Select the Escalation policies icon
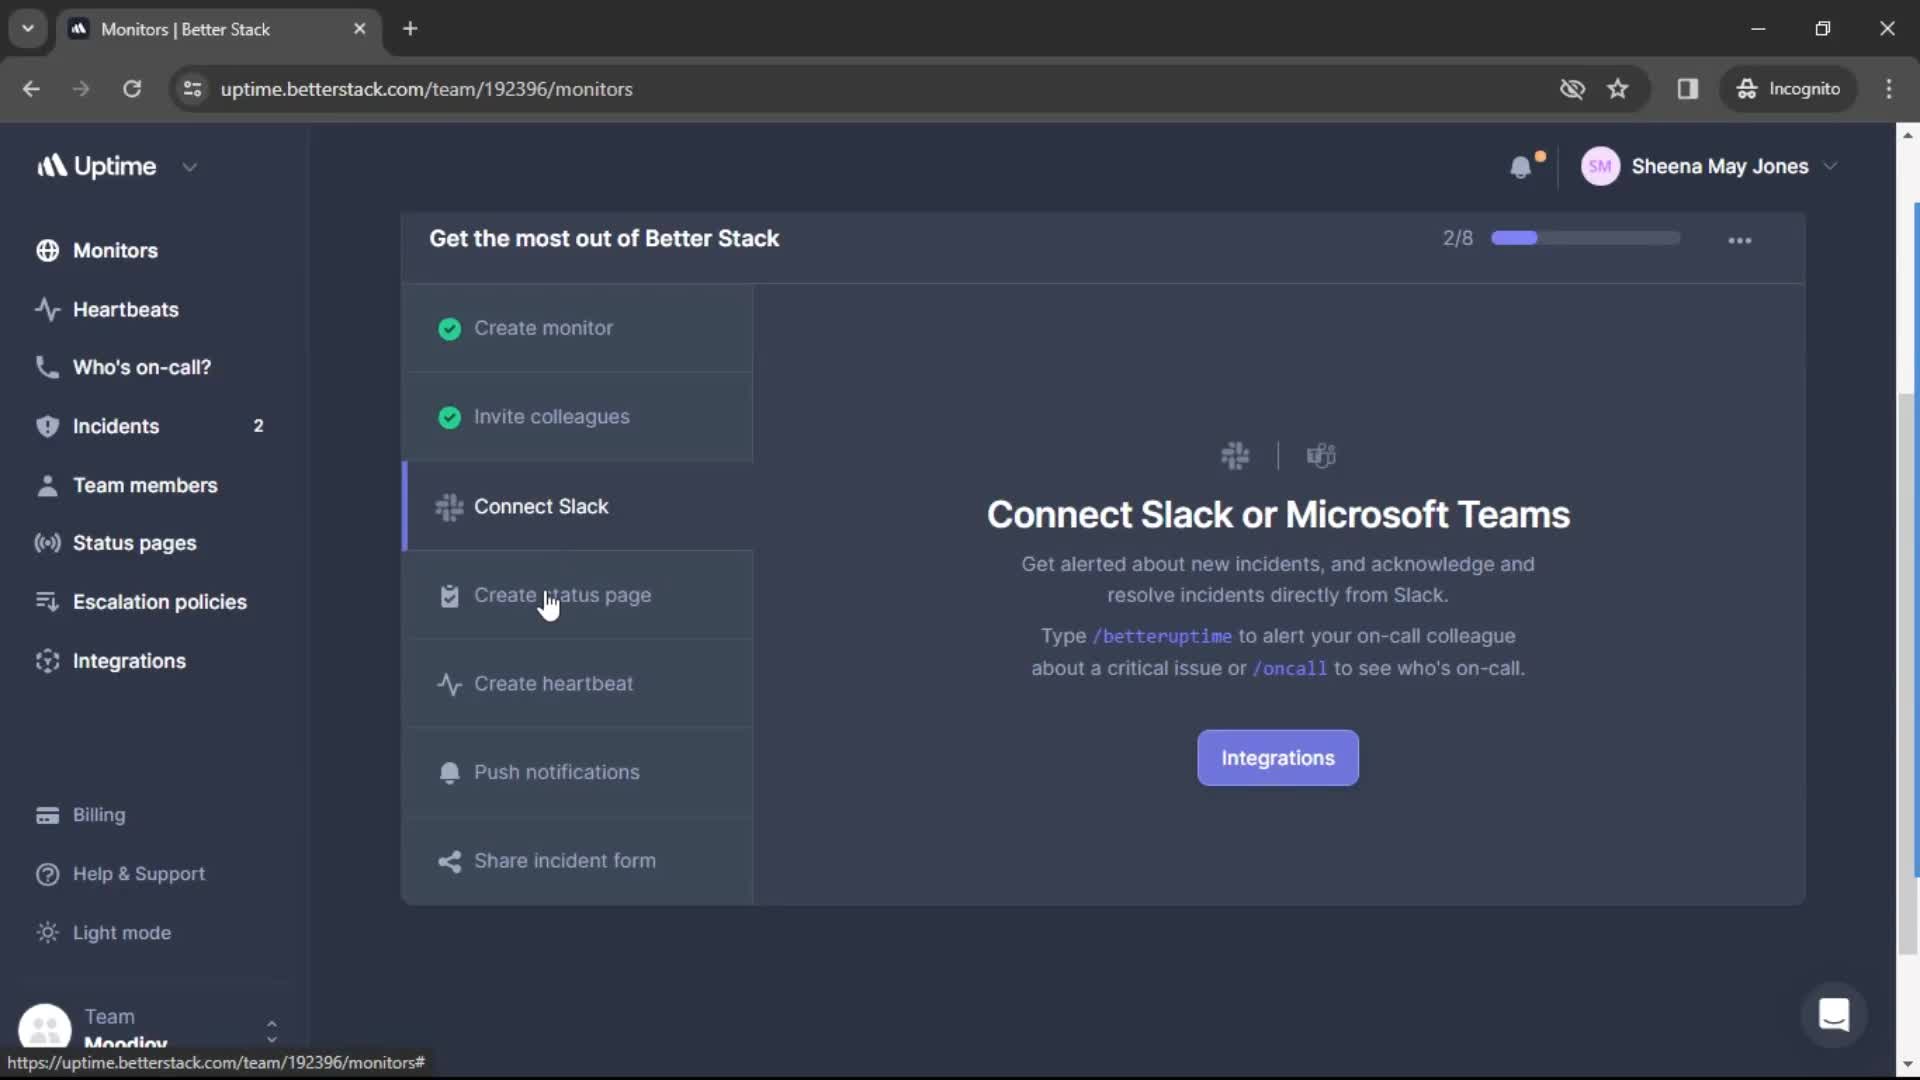 (x=46, y=601)
